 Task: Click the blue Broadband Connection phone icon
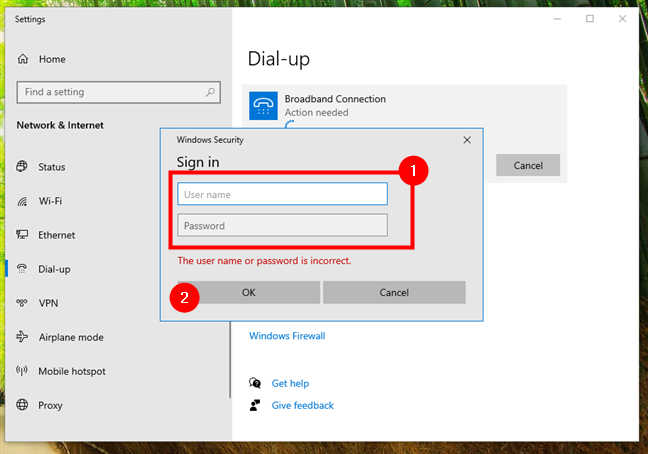263,106
